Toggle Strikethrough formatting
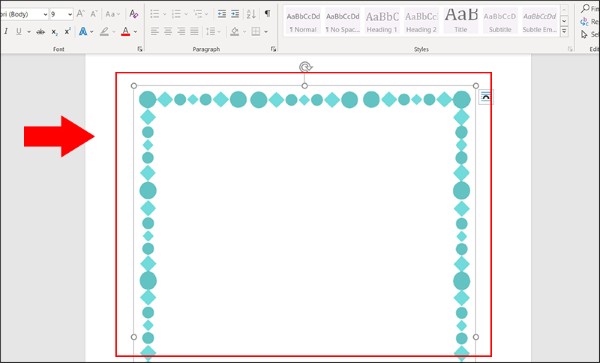 point(41,32)
